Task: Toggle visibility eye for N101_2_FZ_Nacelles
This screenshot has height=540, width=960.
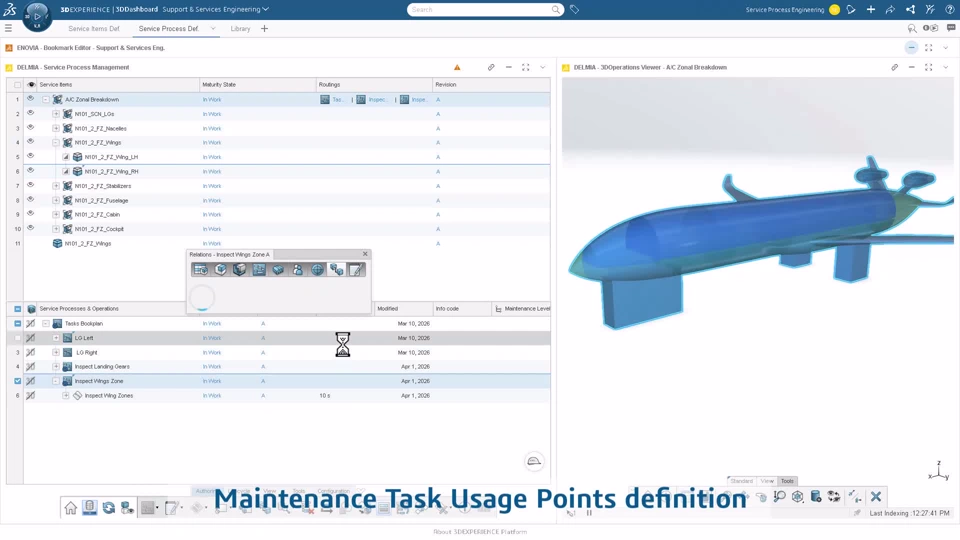Action: coord(30,128)
